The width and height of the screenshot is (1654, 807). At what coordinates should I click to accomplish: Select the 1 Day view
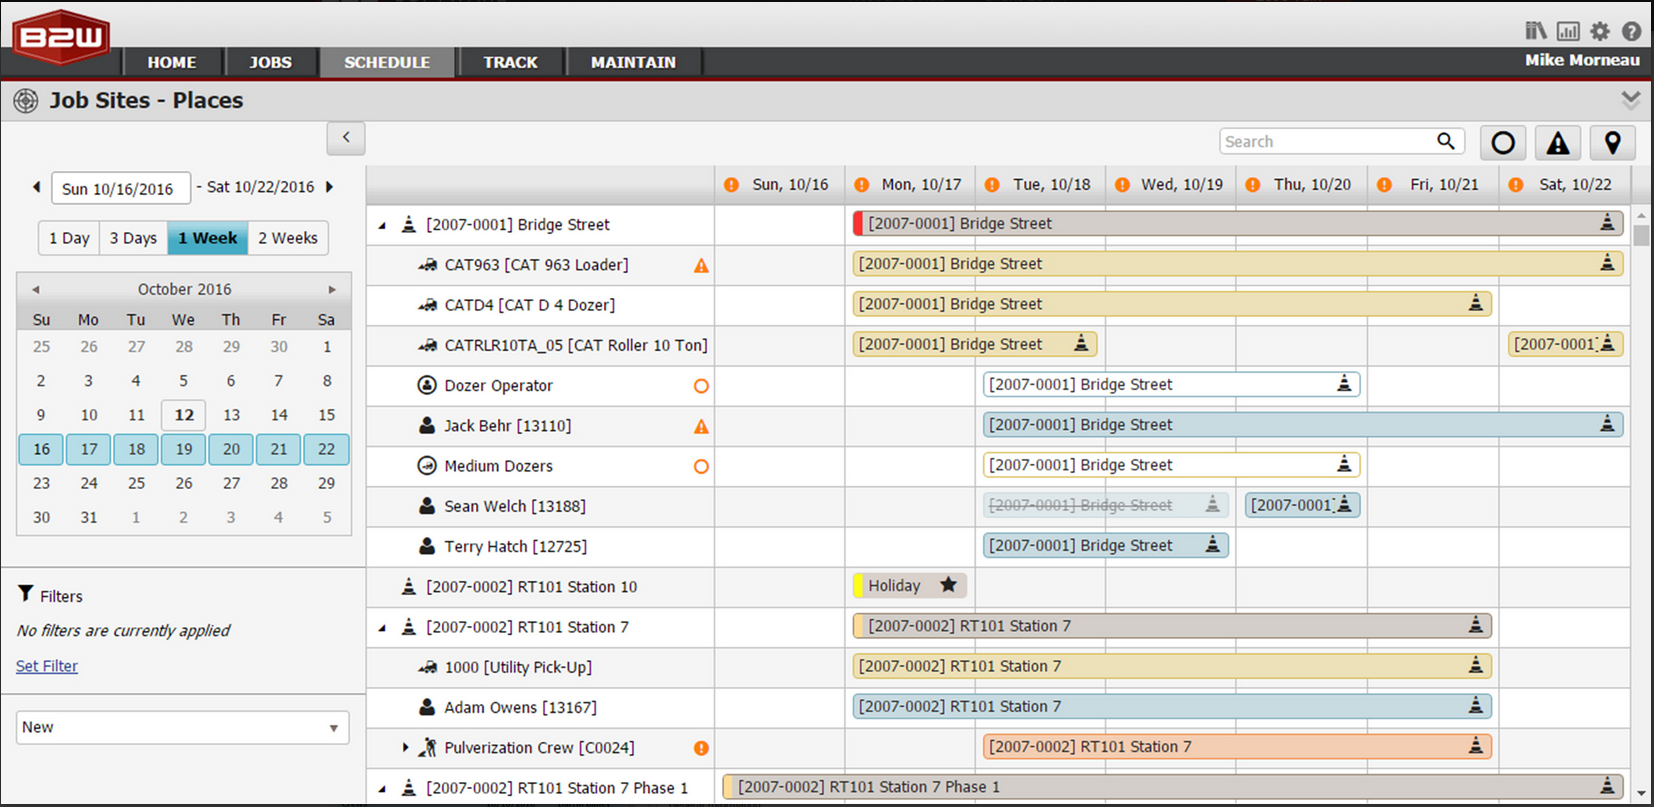tap(69, 238)
